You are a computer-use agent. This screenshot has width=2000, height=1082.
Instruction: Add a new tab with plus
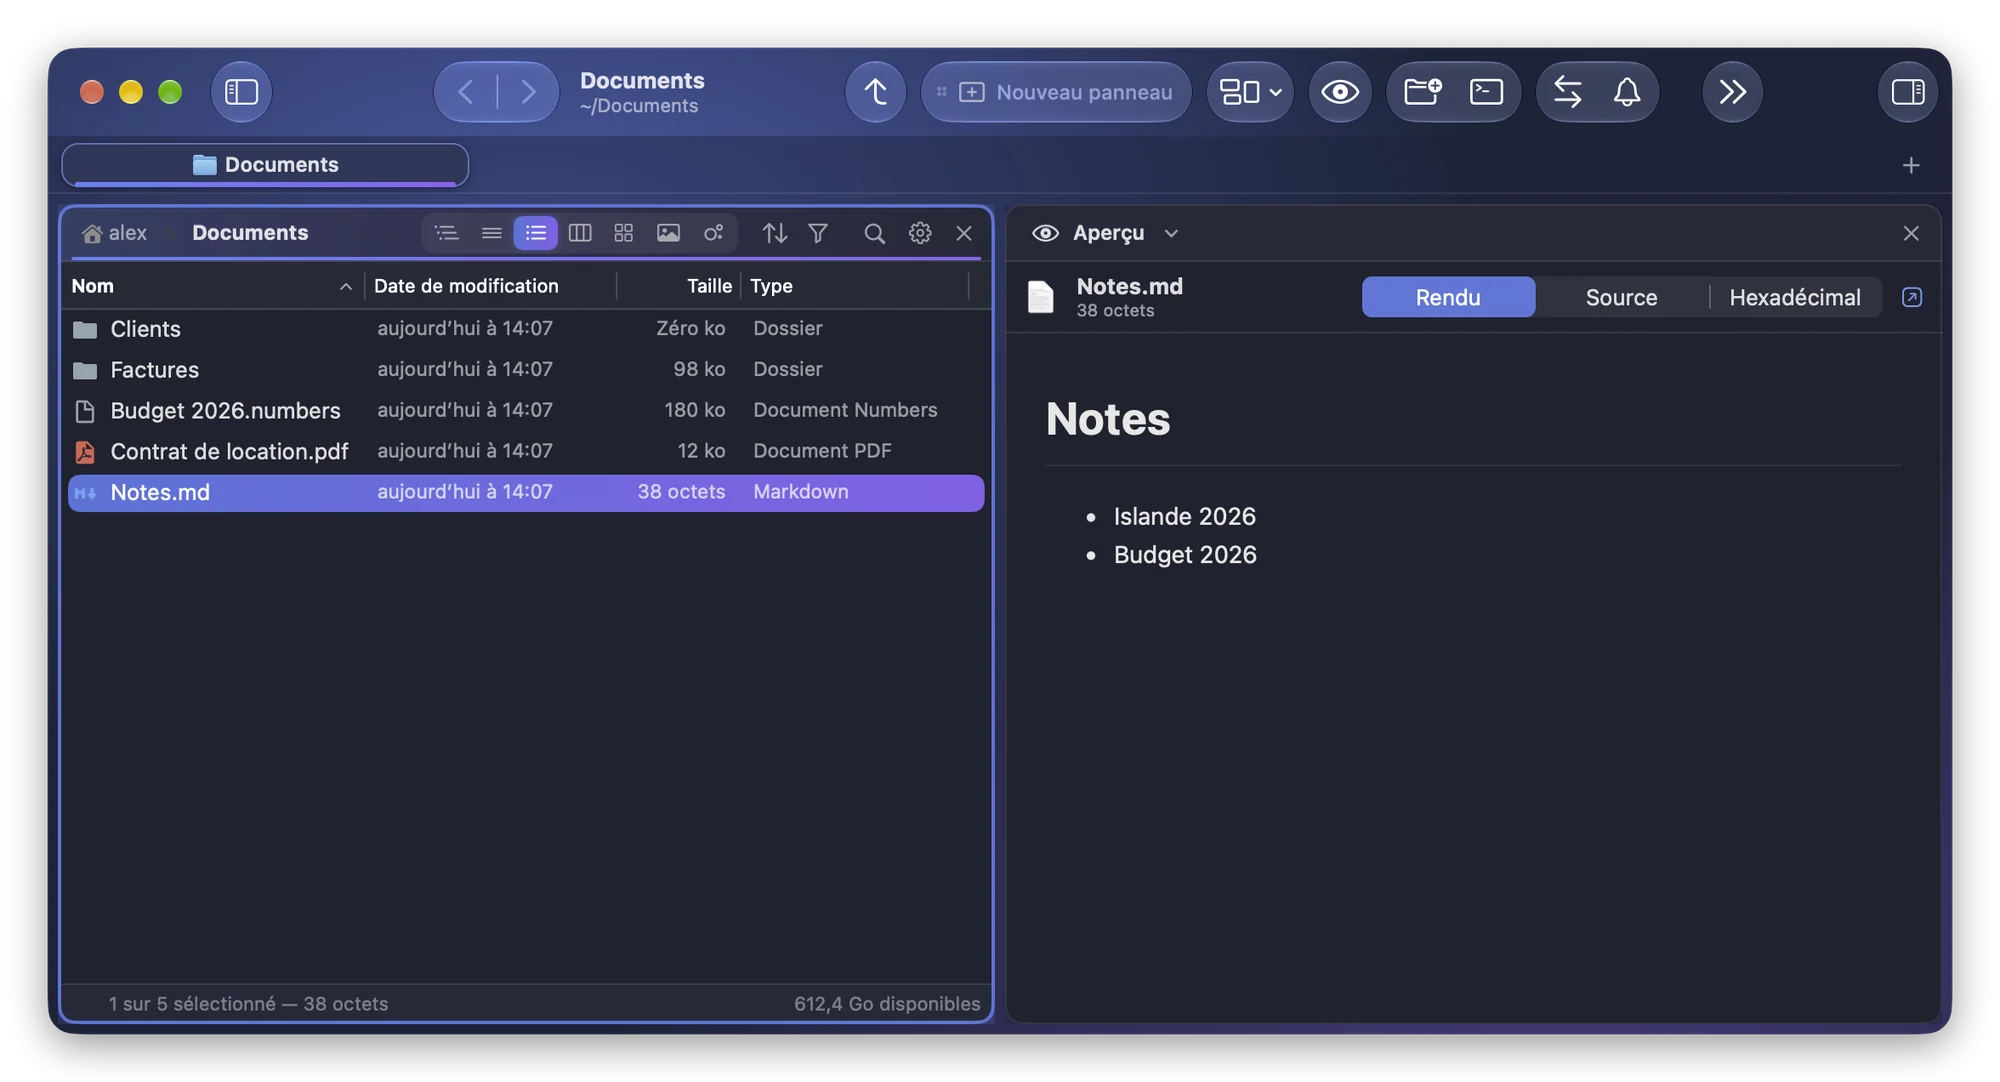pyautogui.click(x=1911, y=165)
